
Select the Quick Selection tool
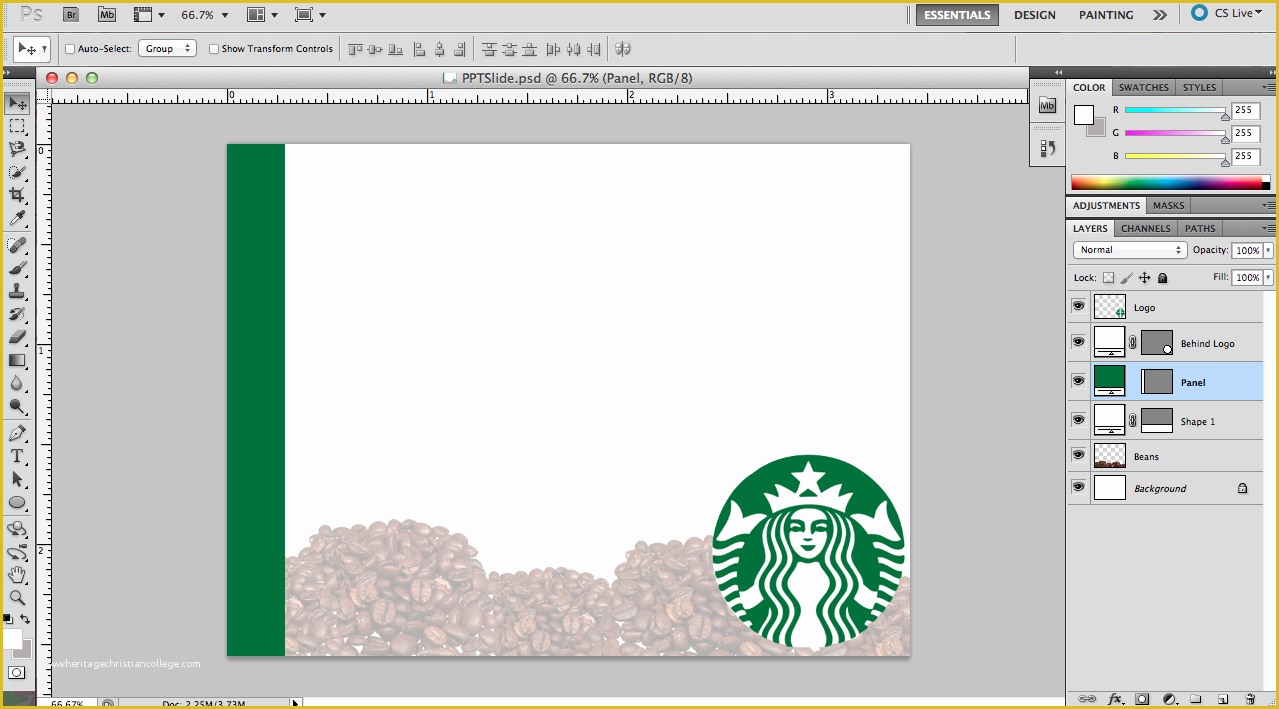17,172
